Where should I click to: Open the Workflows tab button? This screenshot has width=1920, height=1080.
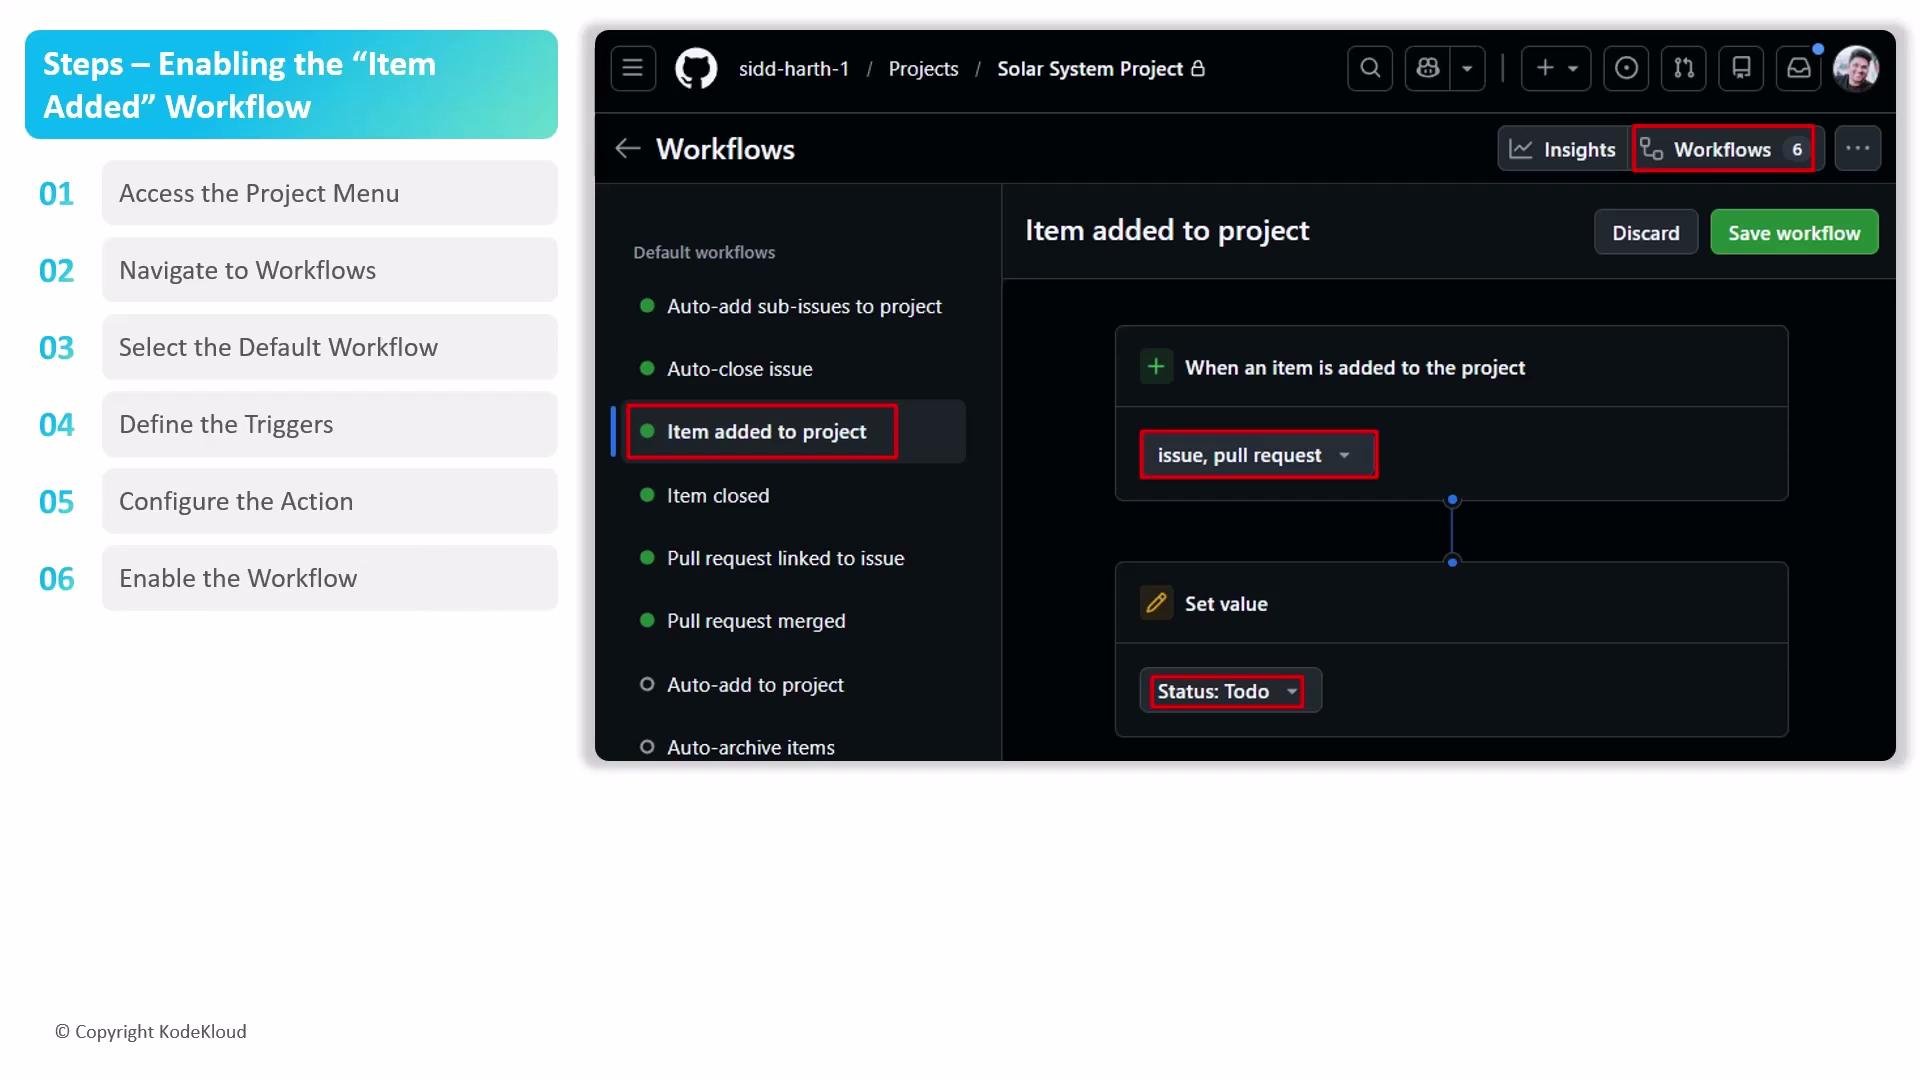tap(1726, 149)
